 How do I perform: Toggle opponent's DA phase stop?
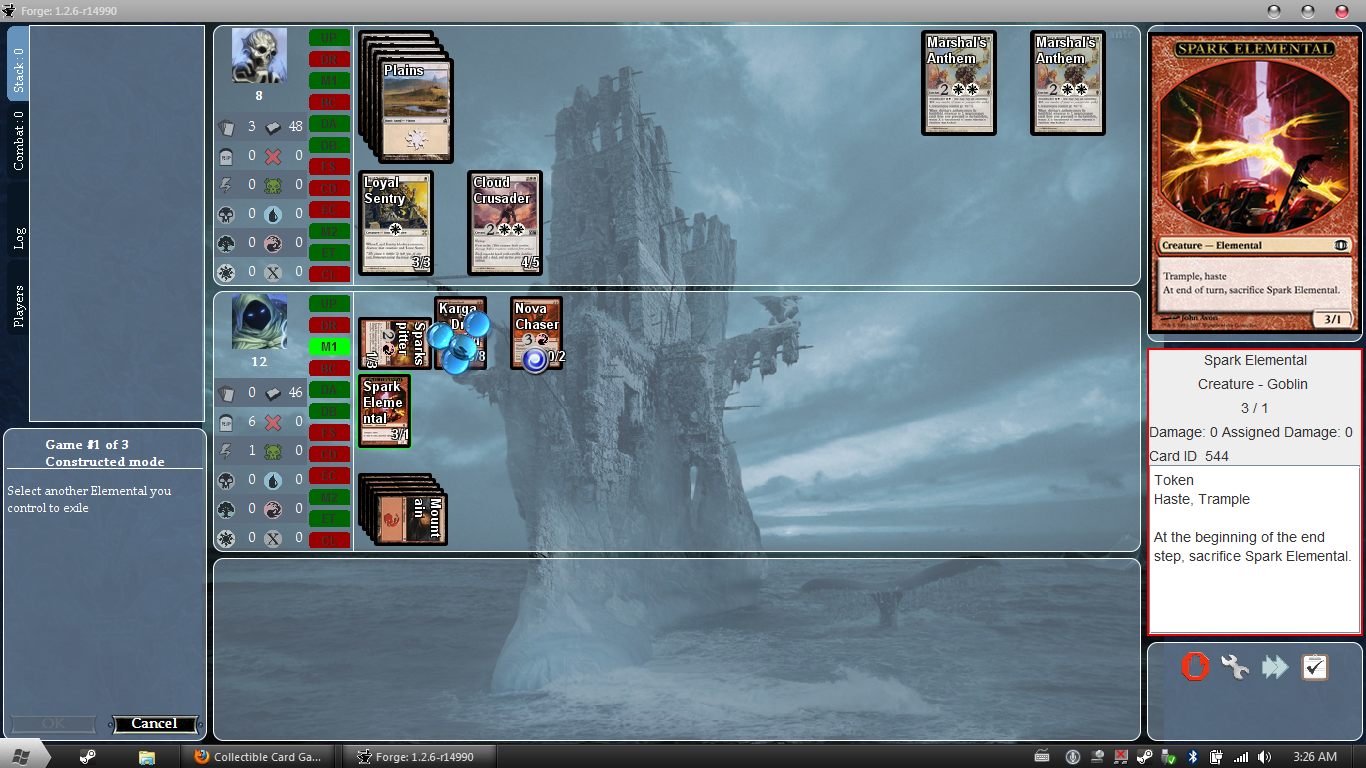pos(329,123)
